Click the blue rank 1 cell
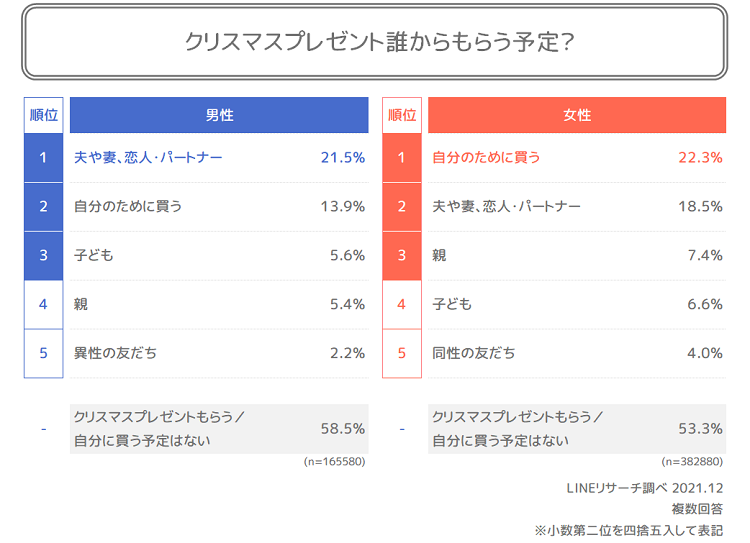Image resolution: width=750 pixels, height=543 pixels. [x=44, y=157]
